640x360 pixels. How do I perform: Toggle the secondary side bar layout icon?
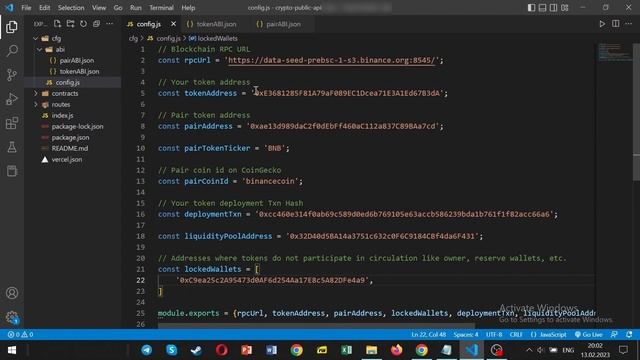(553, 8)
